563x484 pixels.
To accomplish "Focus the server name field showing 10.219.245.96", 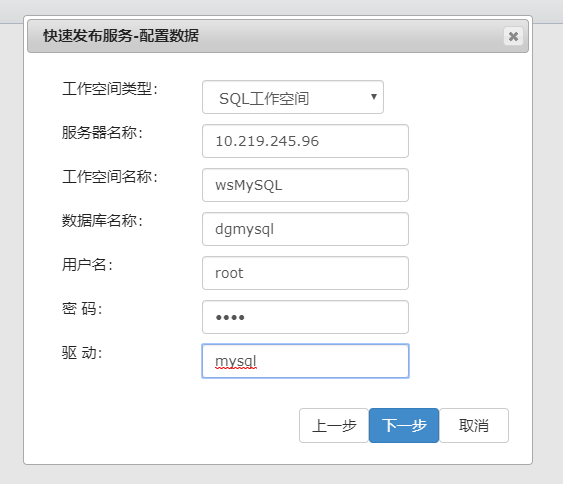I will coord(306,141).
